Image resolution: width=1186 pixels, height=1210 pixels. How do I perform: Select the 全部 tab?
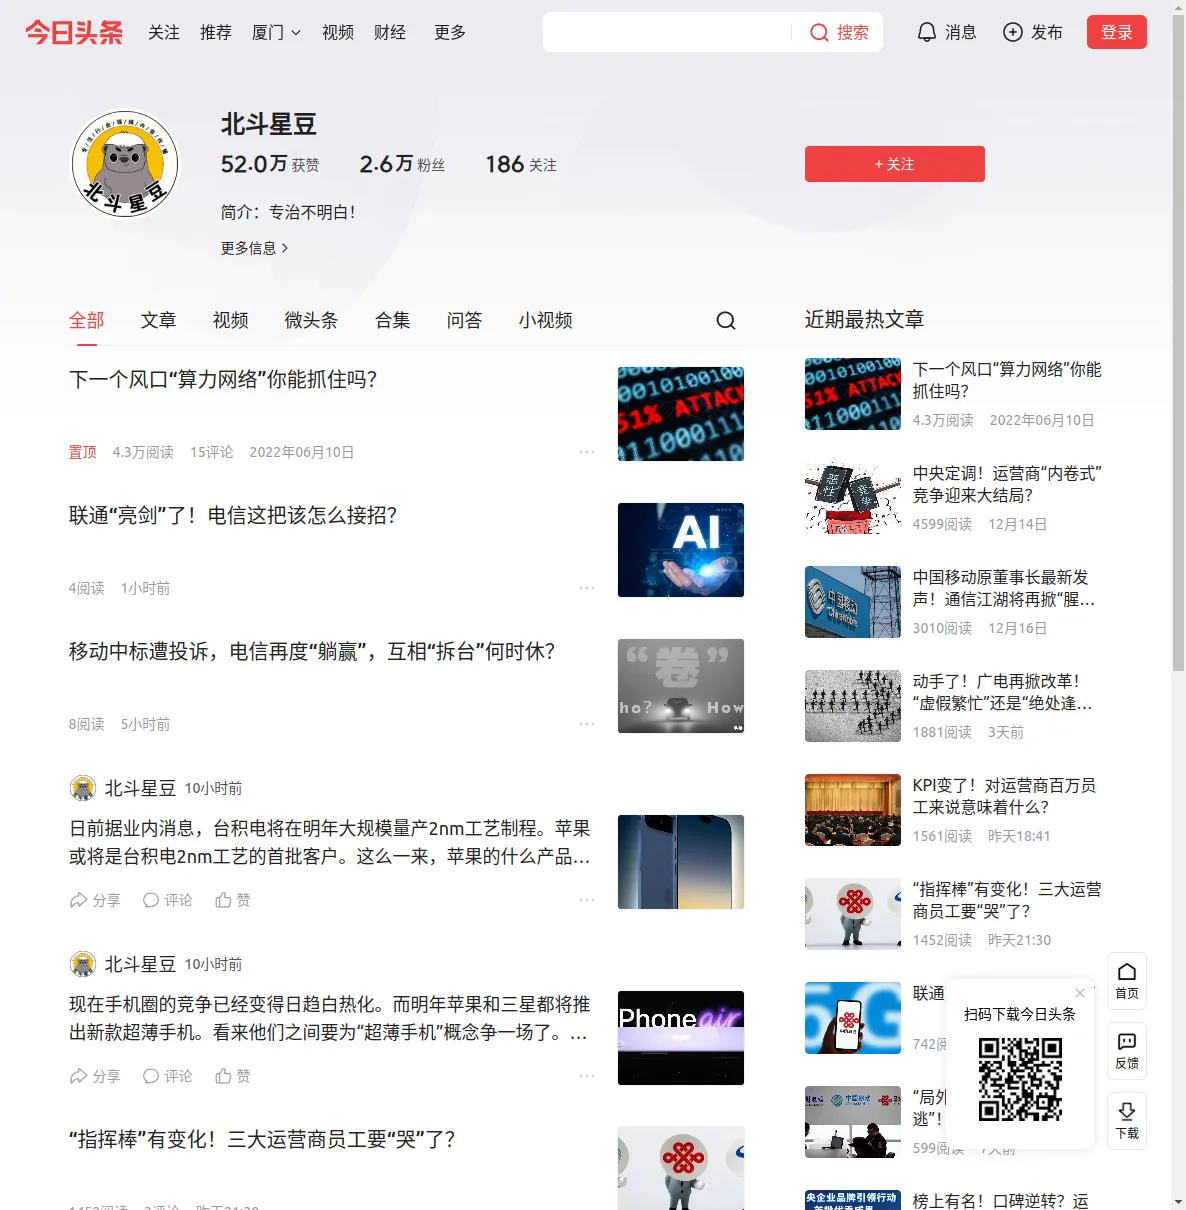87,320
